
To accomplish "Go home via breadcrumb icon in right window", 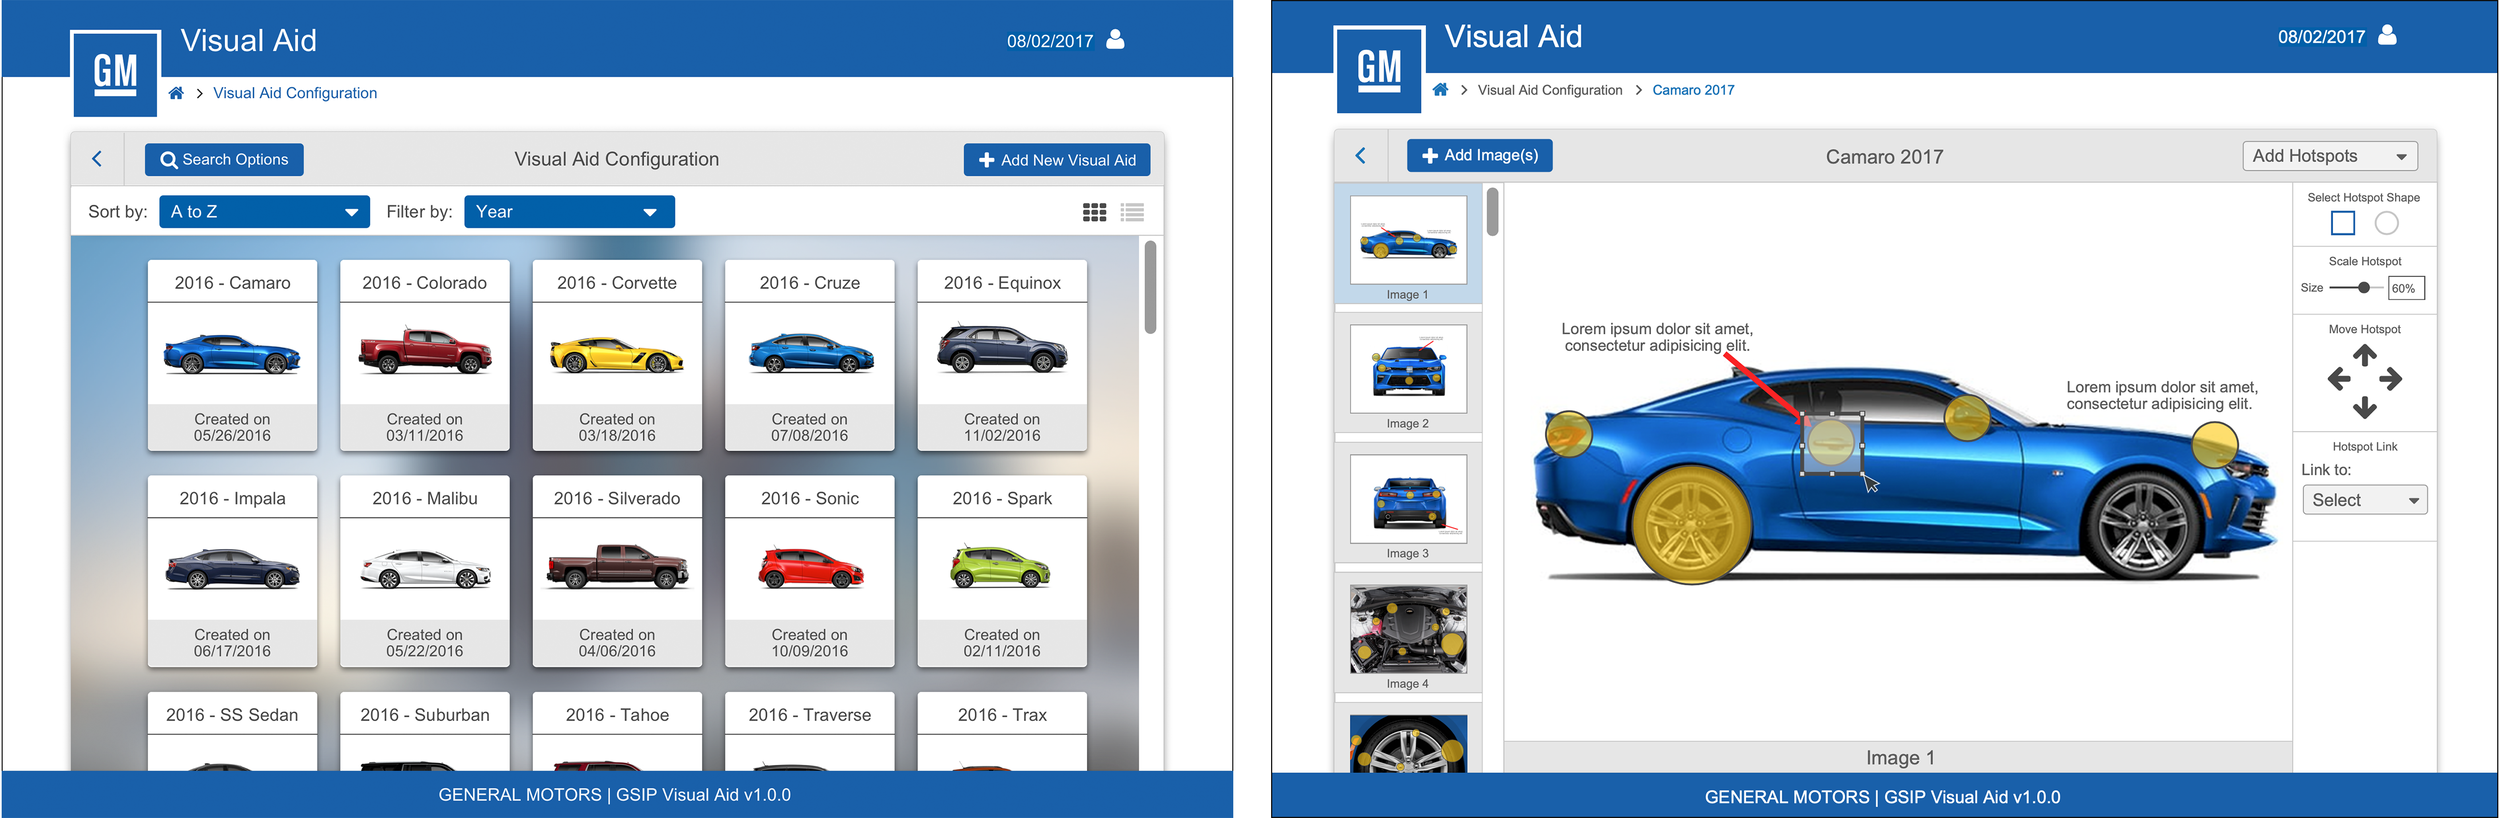I will click(1440, 90).
